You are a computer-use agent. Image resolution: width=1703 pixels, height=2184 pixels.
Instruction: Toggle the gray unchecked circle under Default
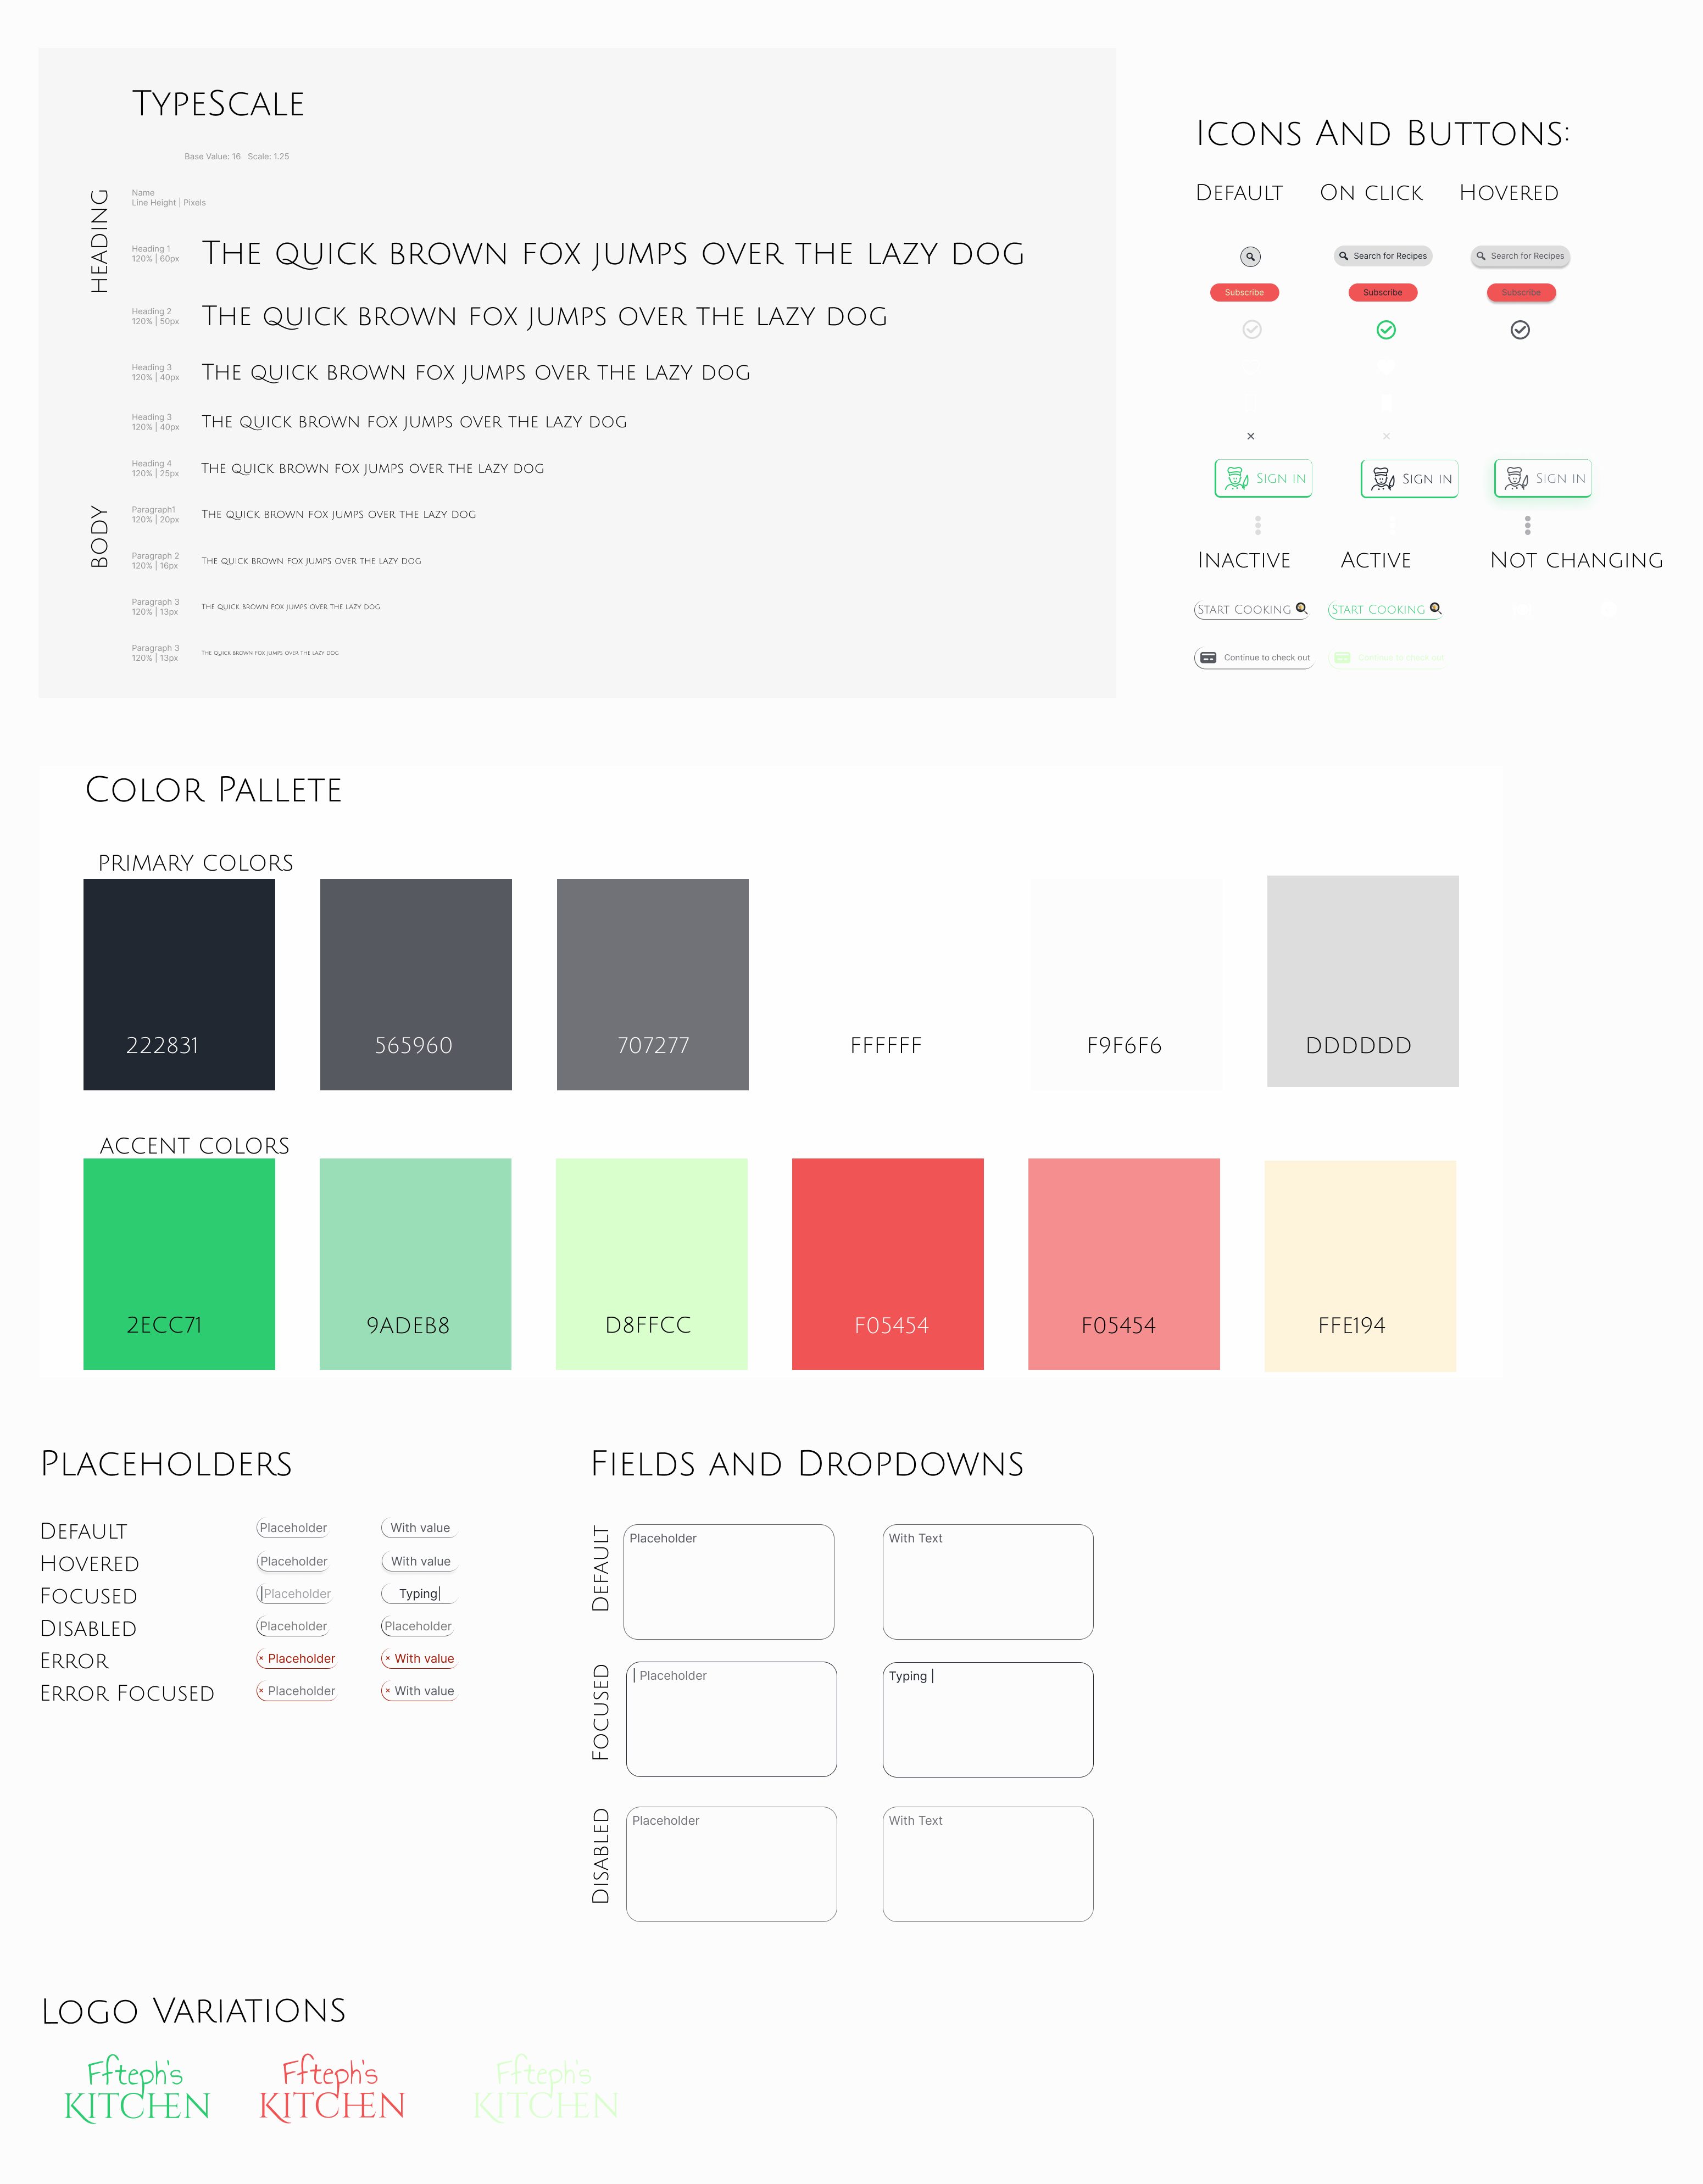tap(1252, 330)
